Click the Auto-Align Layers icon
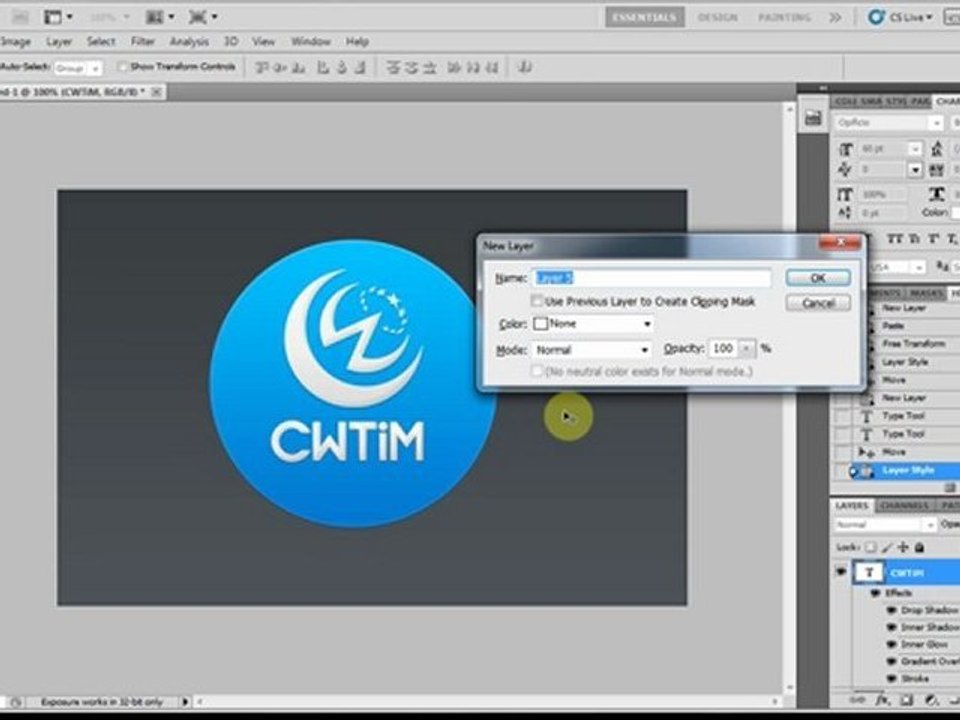 coord(524,67)
